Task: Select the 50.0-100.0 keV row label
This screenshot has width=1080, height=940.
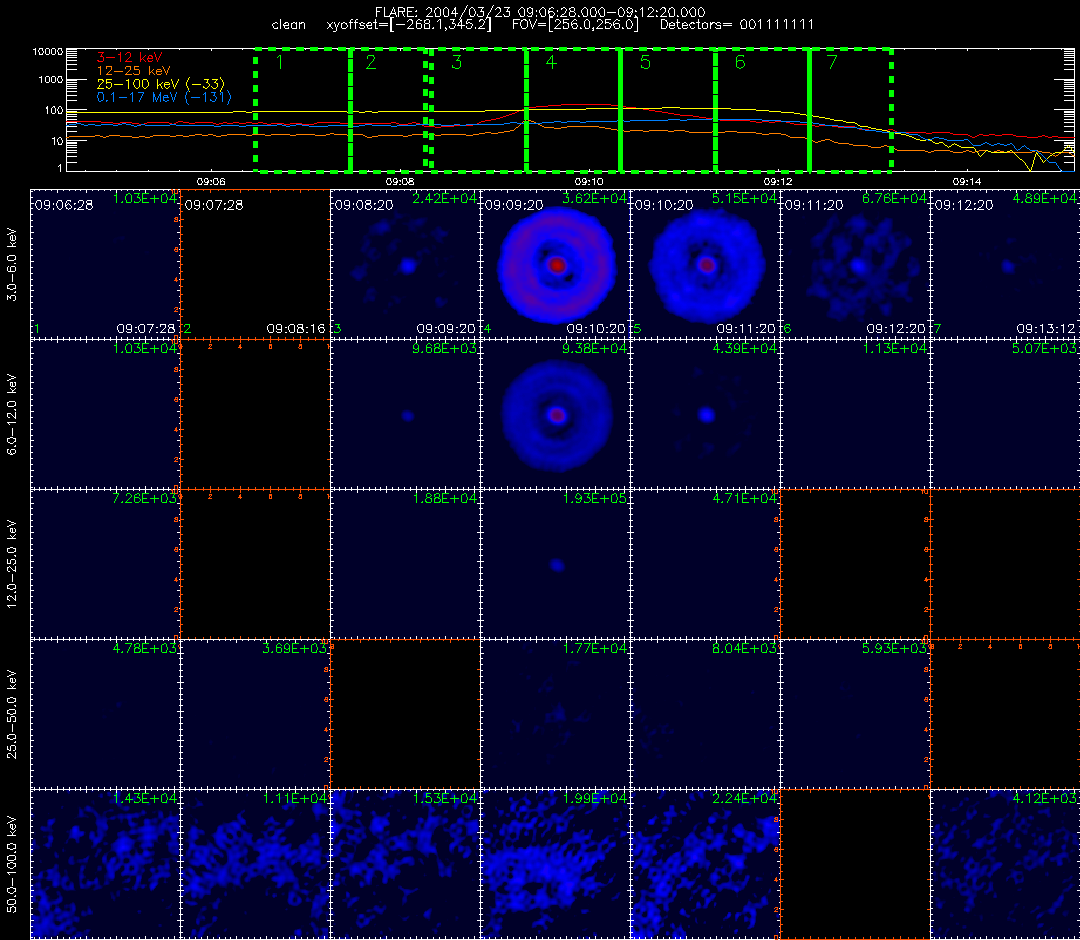Action: (12, 865)
